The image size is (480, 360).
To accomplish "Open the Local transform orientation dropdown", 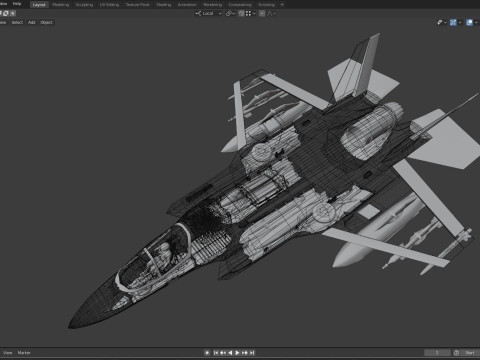I will click(x=208, y=13).
